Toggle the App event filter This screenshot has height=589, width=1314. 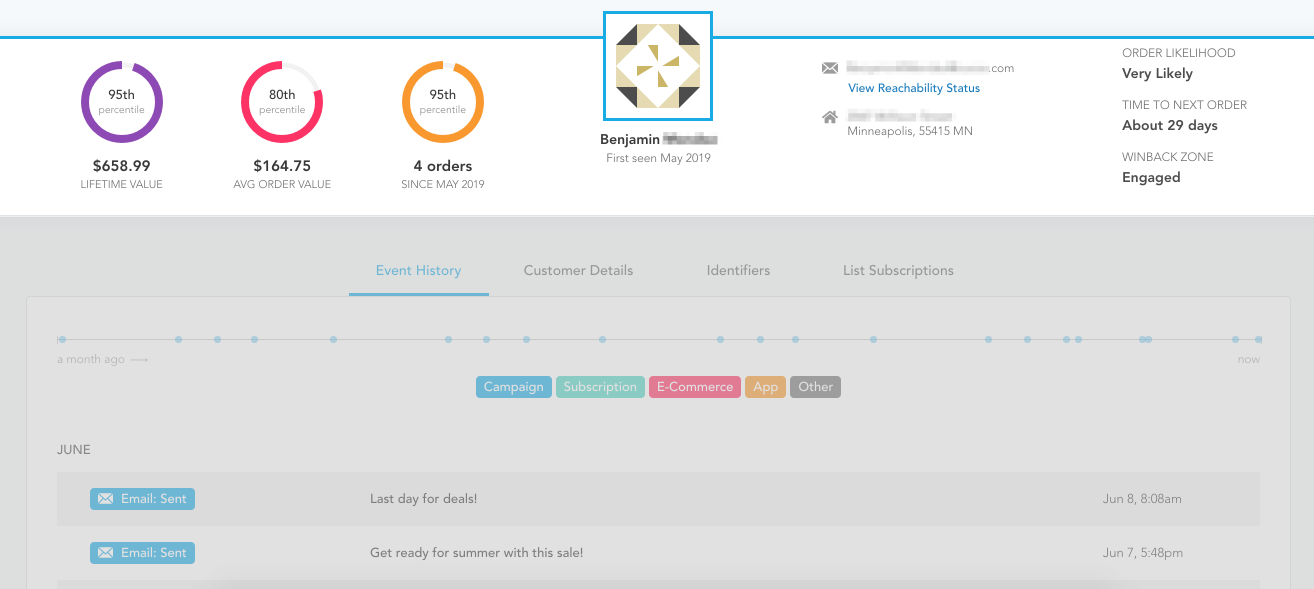point(766,387)
